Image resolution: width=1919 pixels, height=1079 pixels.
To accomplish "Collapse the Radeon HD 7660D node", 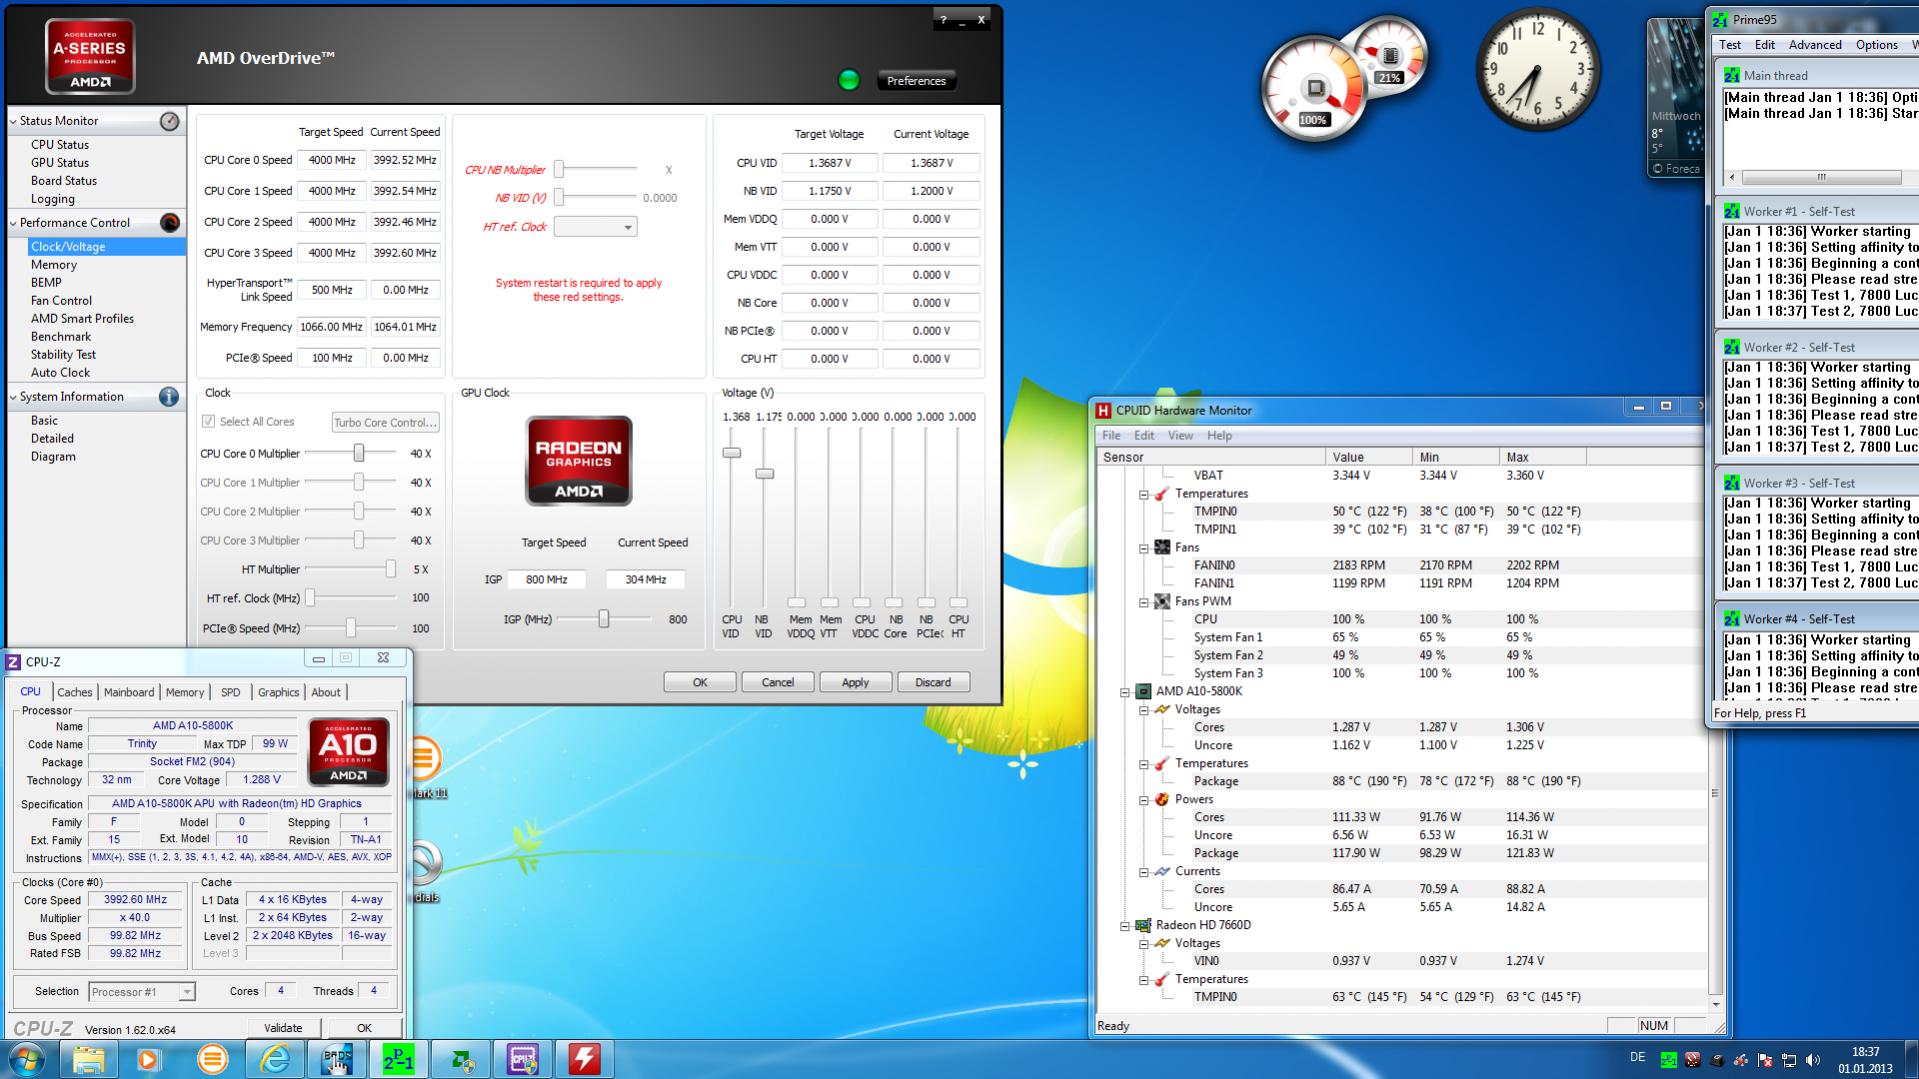I will (1125, 926).
